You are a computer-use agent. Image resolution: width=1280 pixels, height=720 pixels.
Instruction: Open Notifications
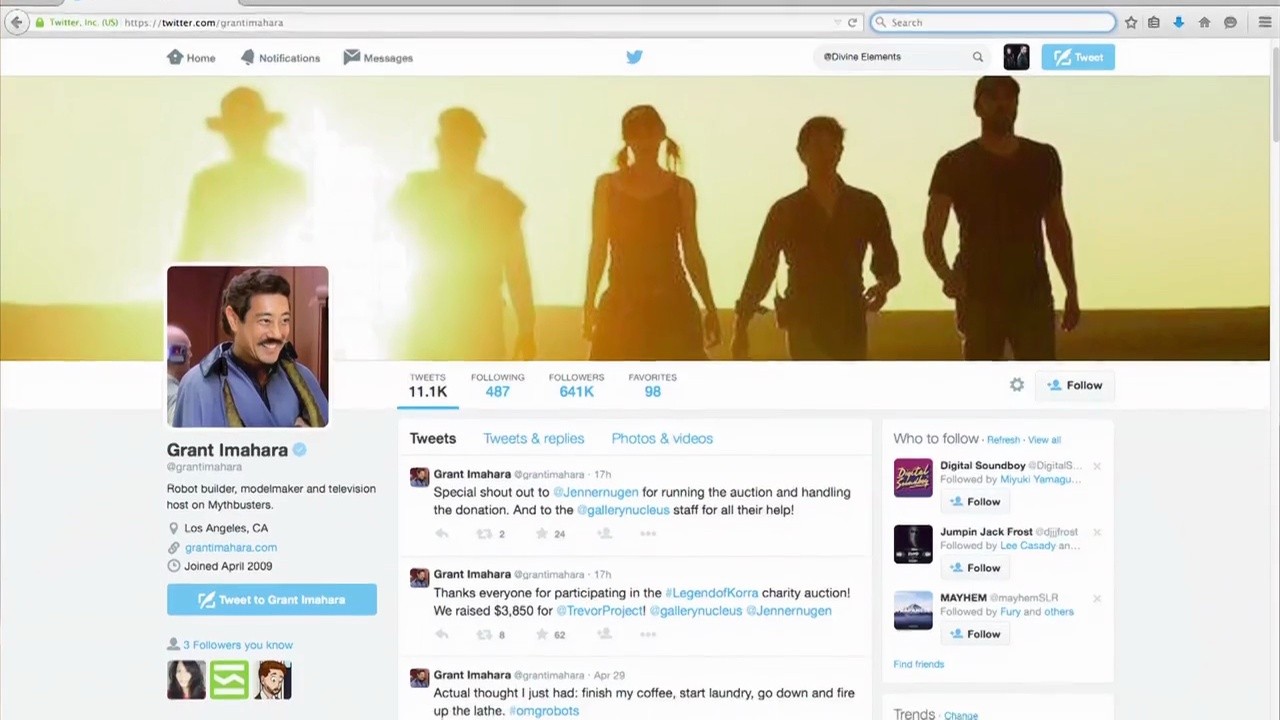(x=280, y=58)
